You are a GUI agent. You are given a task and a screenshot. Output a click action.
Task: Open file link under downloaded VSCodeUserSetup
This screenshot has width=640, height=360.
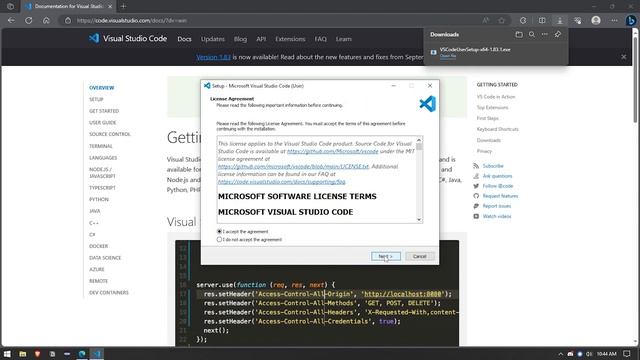point(448,56)
